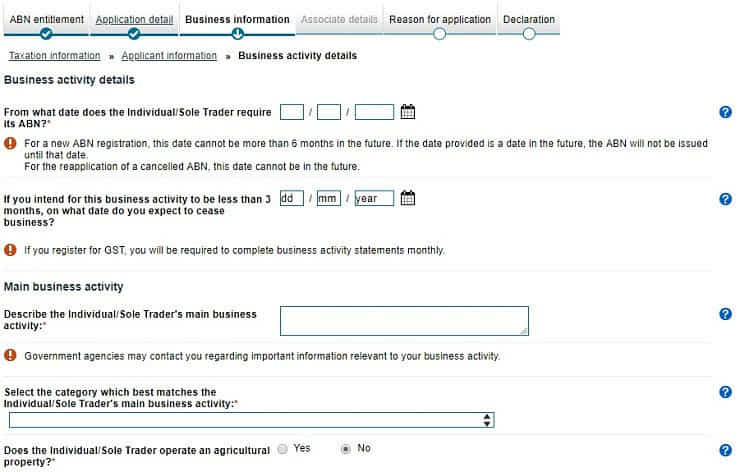Click the day field of ABN start date
Image resolution: width=740 pixels, height=472 pixels.
292,112
